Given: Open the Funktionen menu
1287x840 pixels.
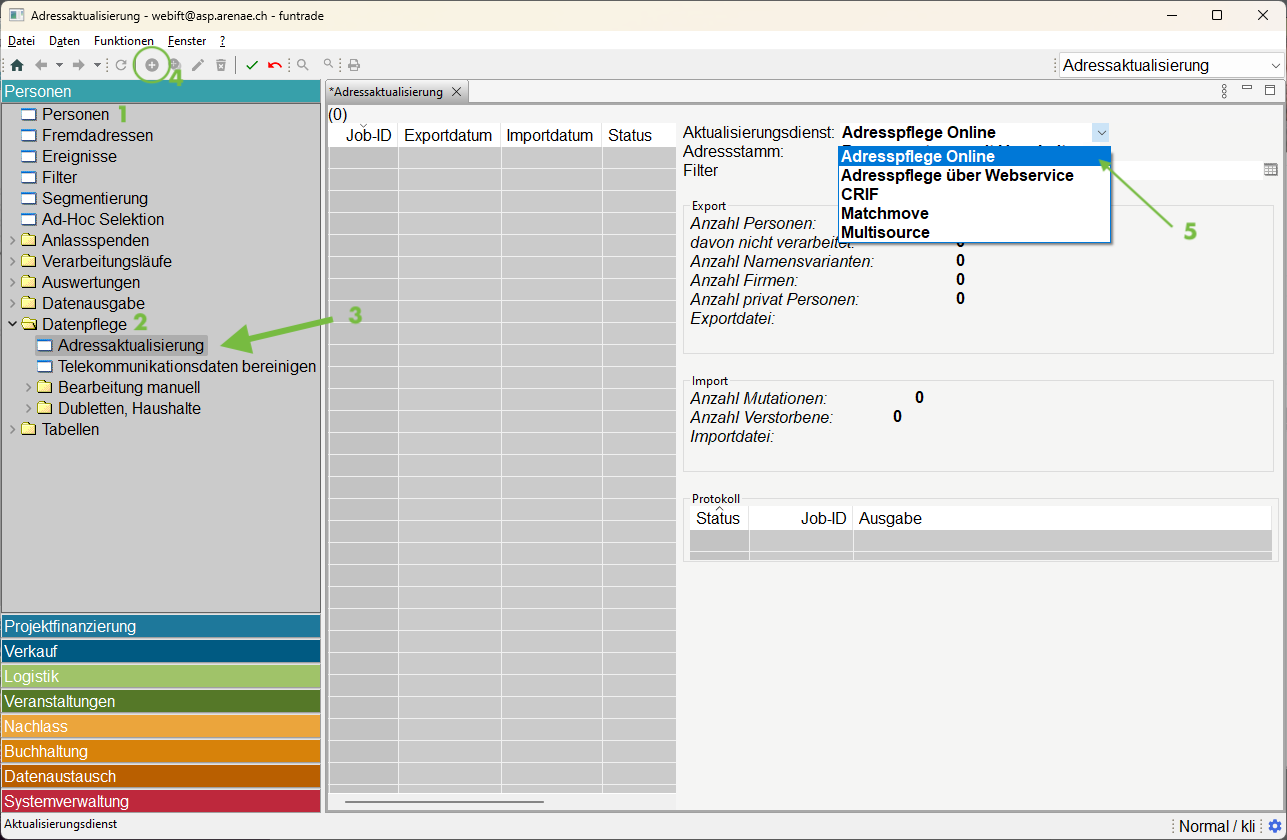Looking at the screenshot, I should tap(123, 41).
